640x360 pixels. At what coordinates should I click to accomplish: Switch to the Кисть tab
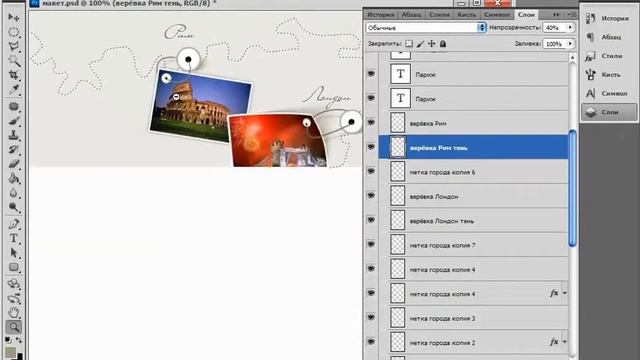467,14
